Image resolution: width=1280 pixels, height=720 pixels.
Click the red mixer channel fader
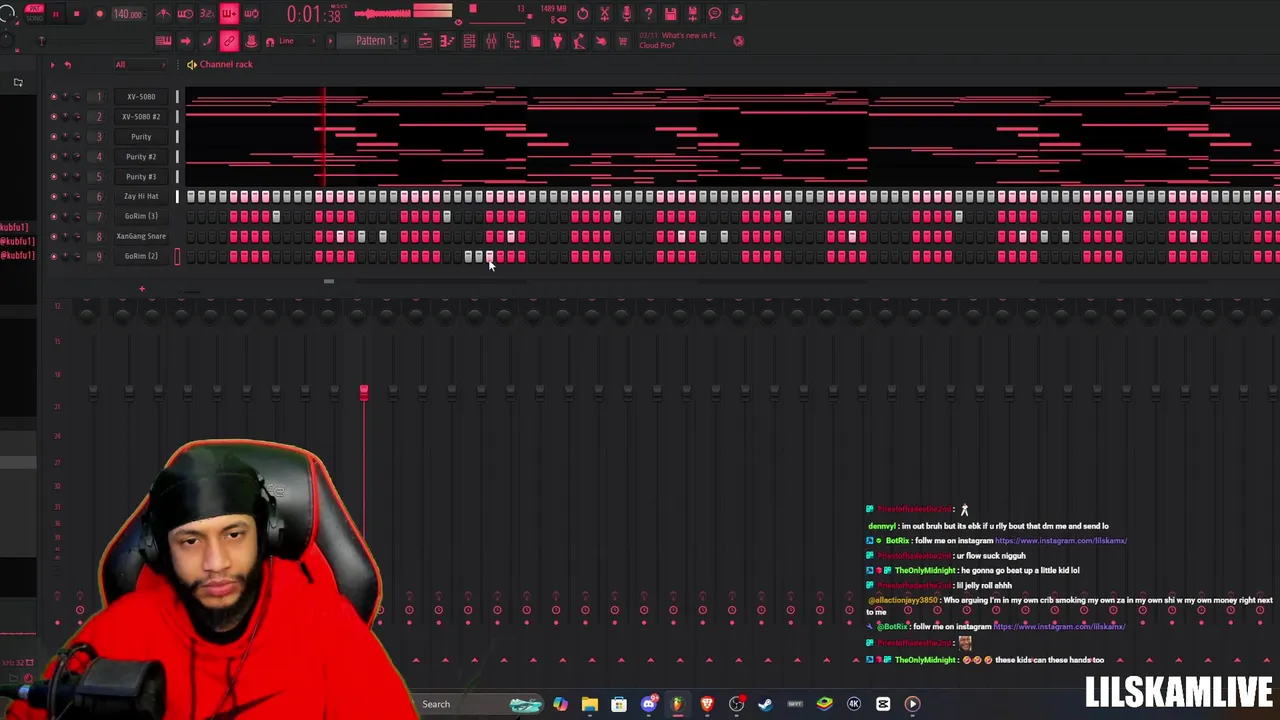pyautogui.click(x=364, y=393)
